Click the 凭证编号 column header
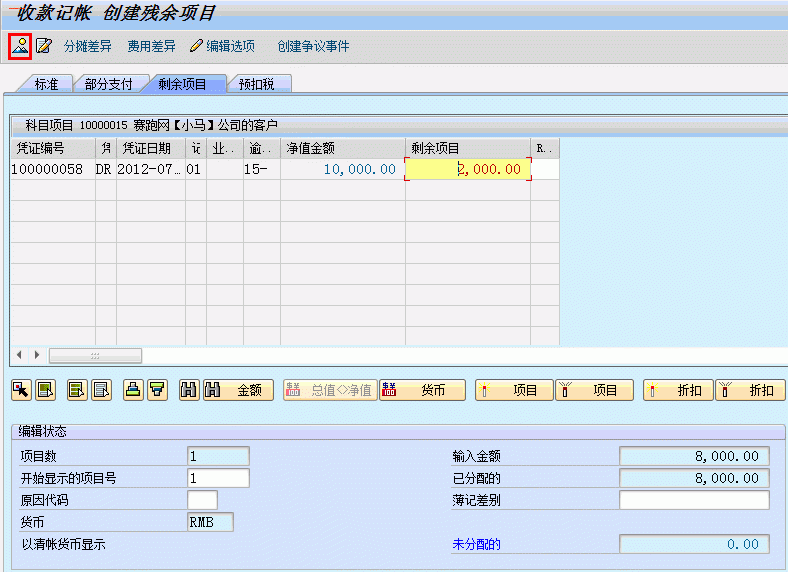Image resolution: width=788 pixels, height=572 pixels. point(53,148)
